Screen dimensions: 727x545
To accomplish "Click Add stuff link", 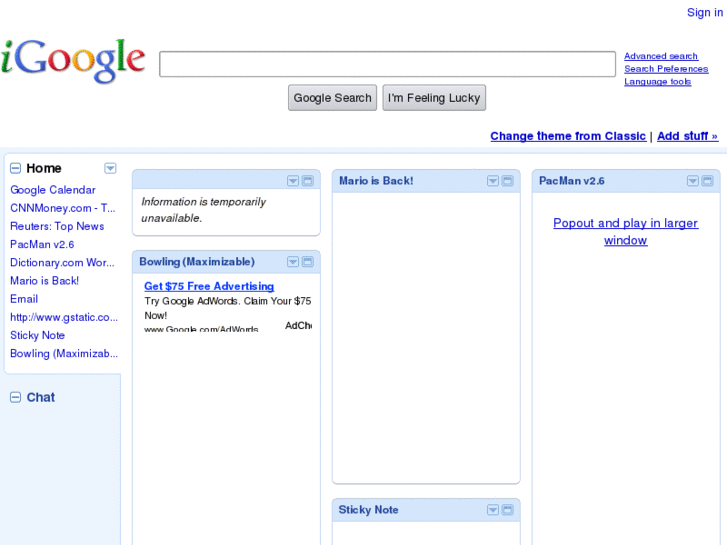I will 688,136.
